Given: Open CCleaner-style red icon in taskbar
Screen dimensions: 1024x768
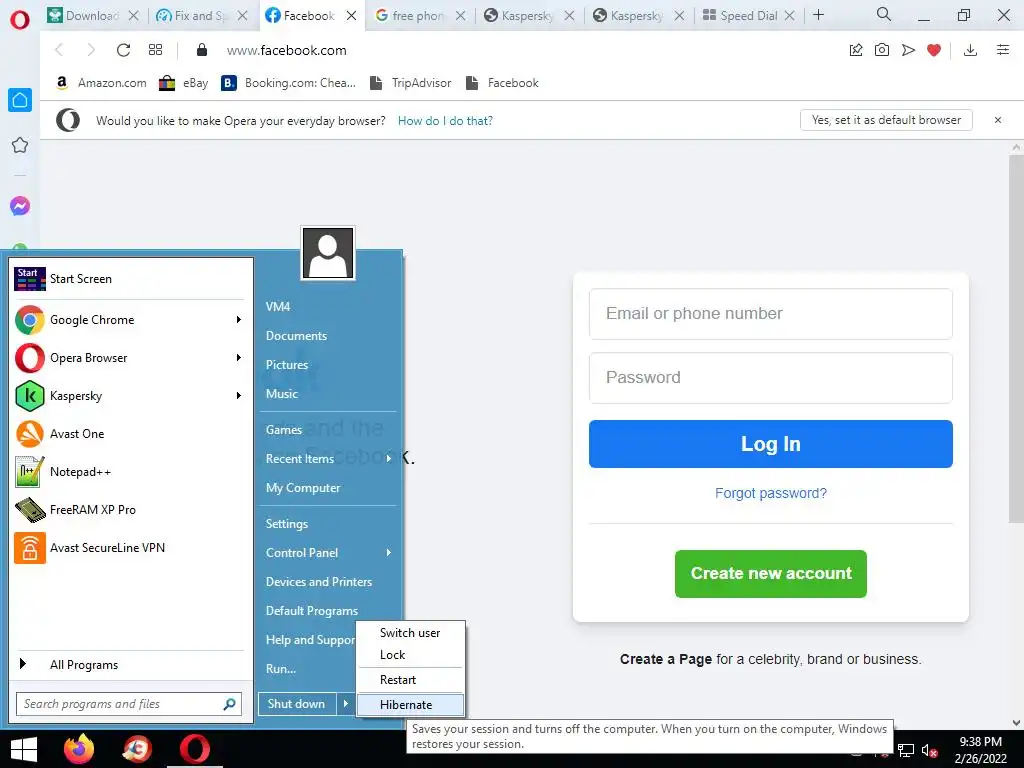Looking at the screenshot, I should click(137, 749).
